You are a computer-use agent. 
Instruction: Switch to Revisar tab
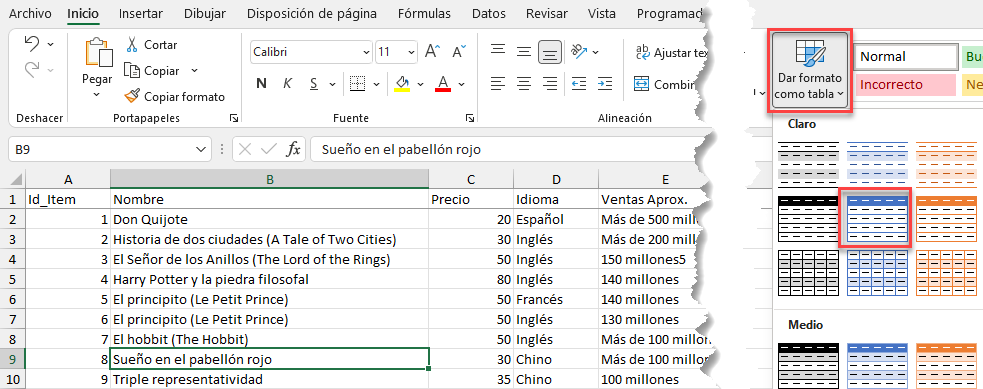tap(547, 13)
